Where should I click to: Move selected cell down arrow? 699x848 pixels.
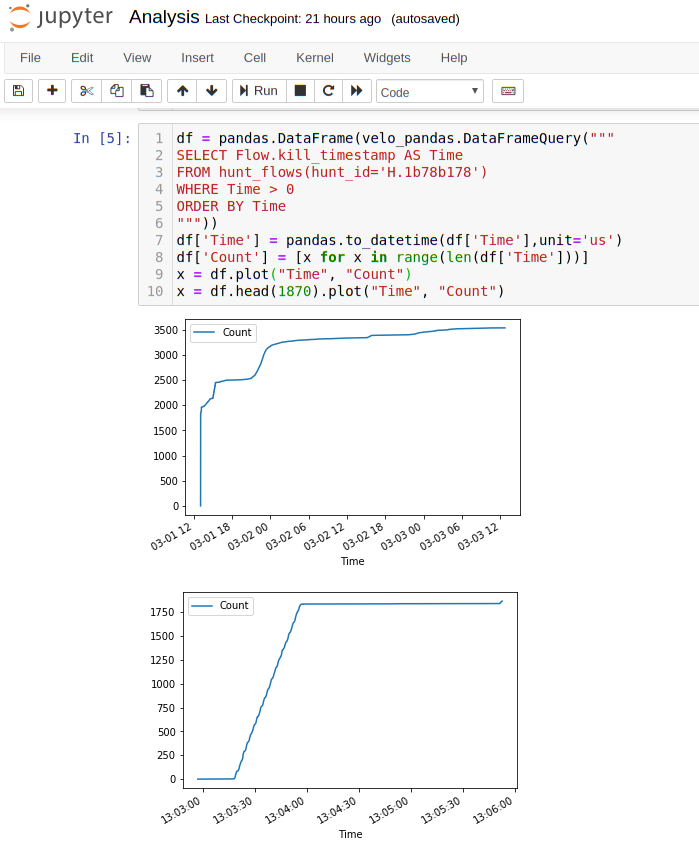pos(211,91)
